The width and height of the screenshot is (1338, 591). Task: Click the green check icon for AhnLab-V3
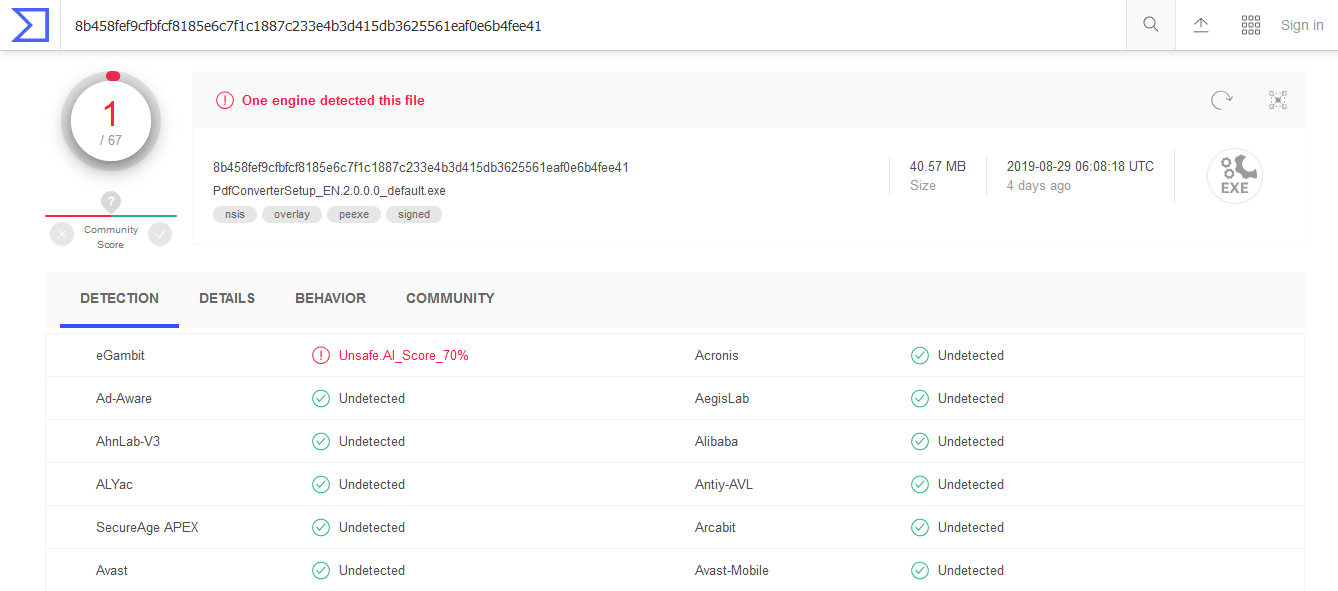[320, 441]
